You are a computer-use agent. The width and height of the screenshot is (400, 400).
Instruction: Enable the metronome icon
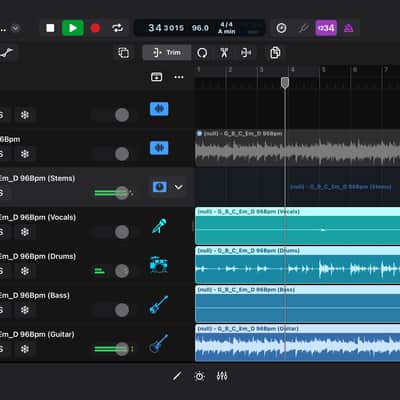click(x=349, y=28)
